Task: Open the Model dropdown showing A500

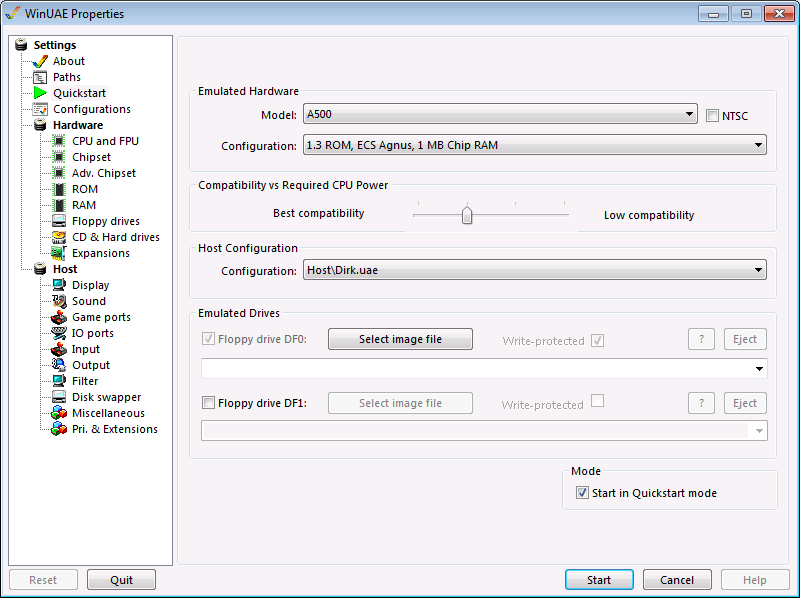Action: pos(500,115)
